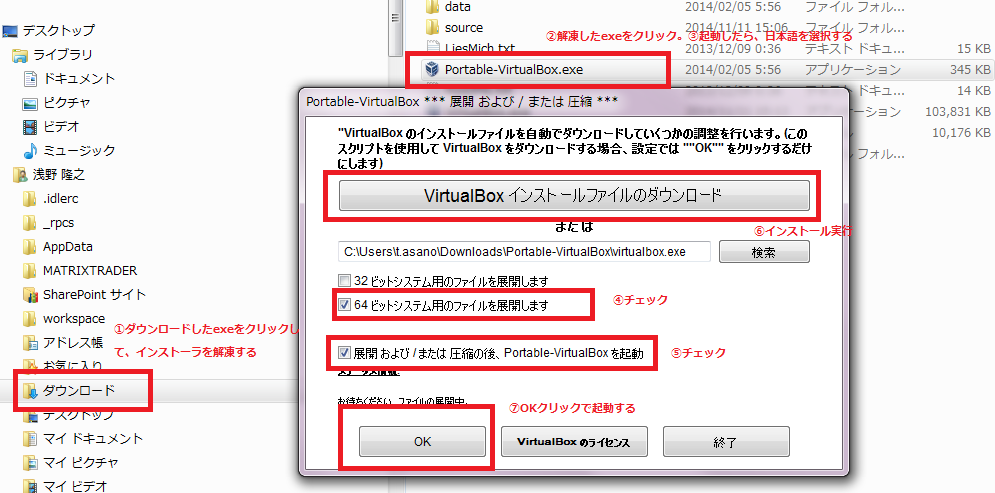Click the マイ ピクチャ folder icon

click(30, 463)
